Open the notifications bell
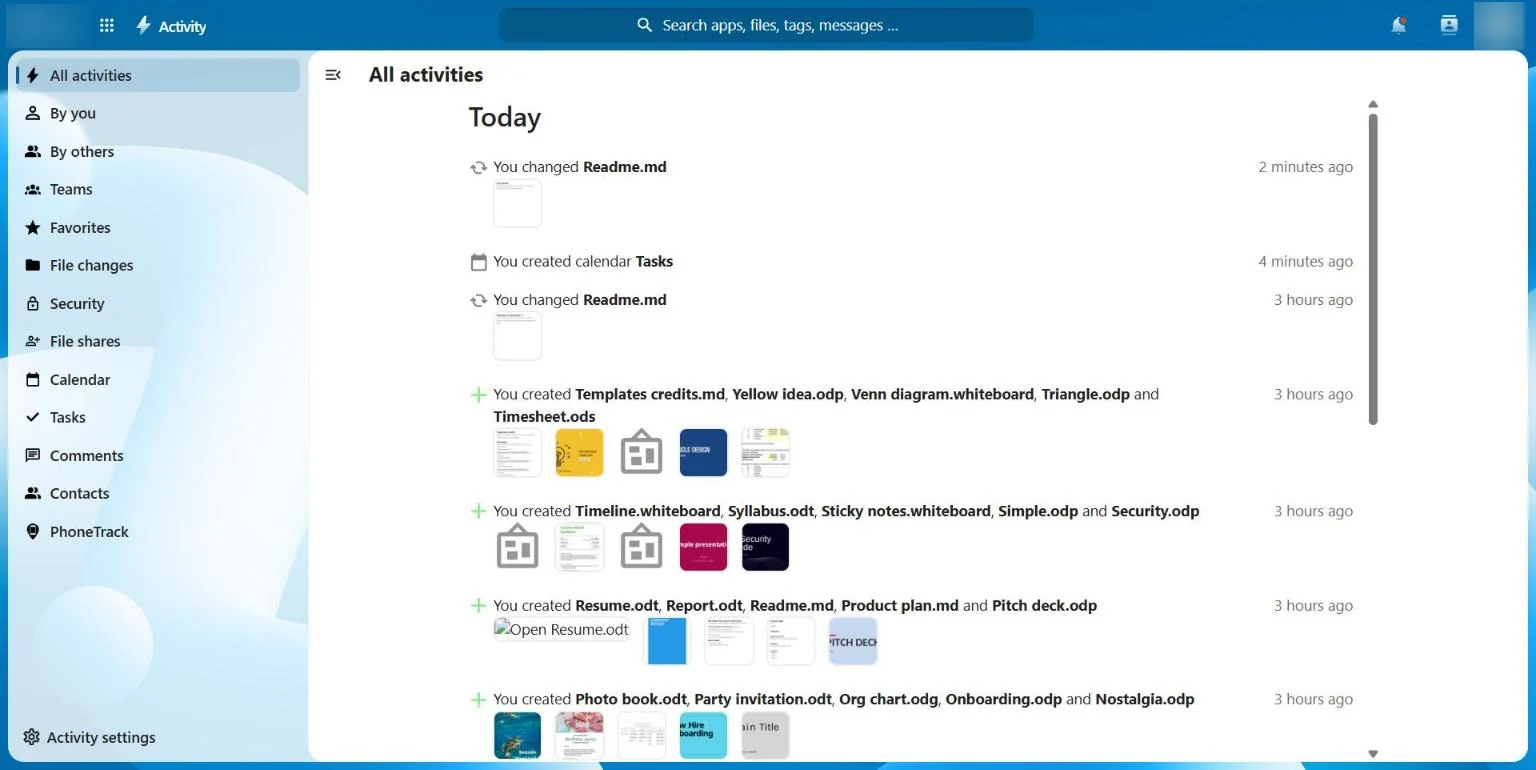Image resolution: width=1536 pixels, height=770 pixels. point(1399,26)
